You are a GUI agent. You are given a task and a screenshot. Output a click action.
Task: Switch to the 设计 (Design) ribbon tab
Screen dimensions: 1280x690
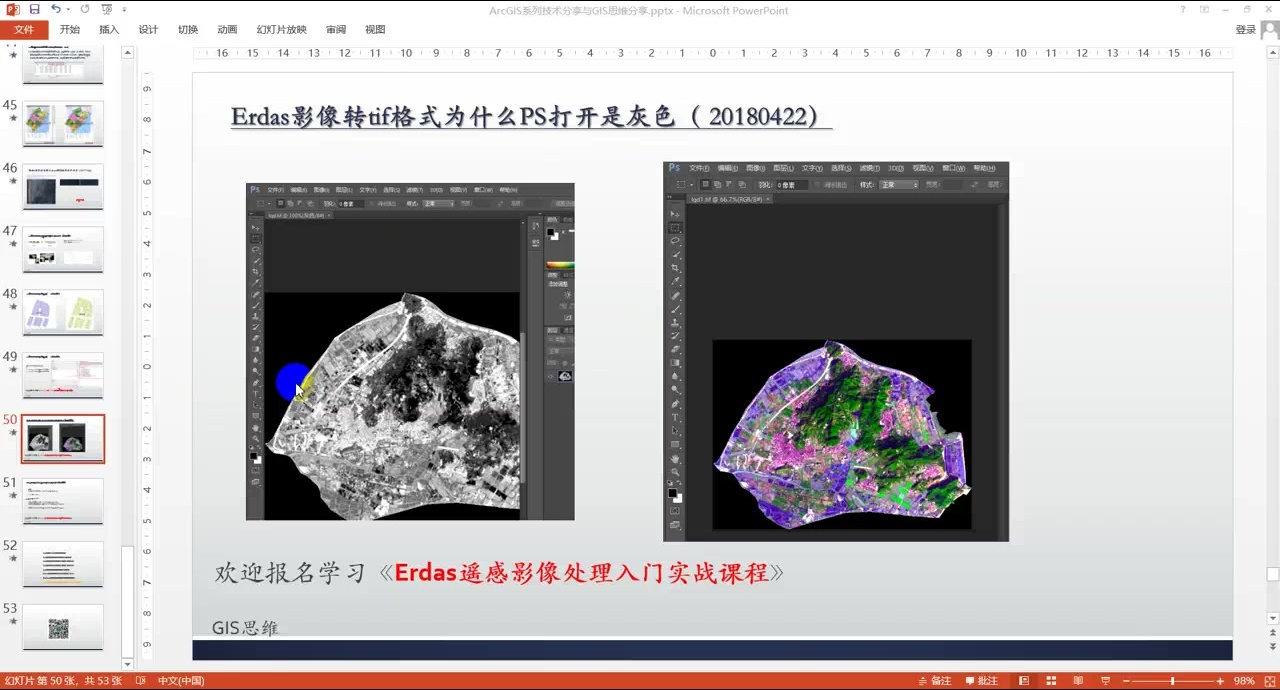coord(148,30)
